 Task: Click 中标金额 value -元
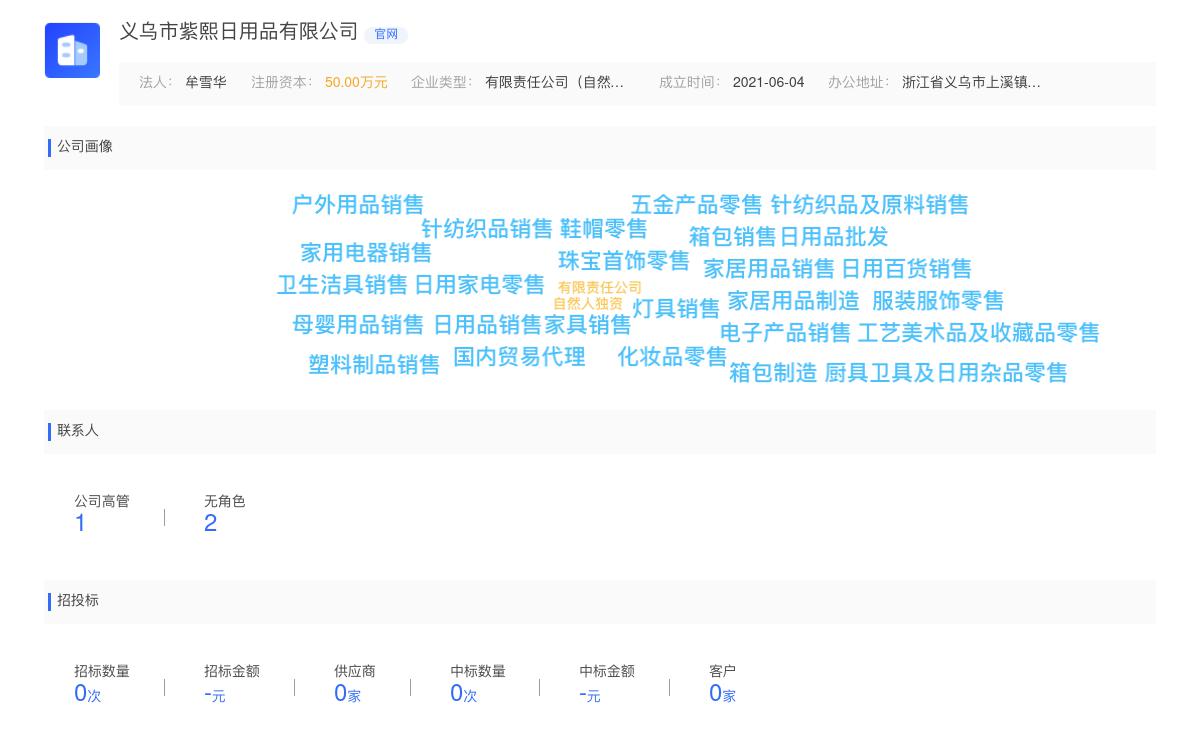tap(589, 694)
